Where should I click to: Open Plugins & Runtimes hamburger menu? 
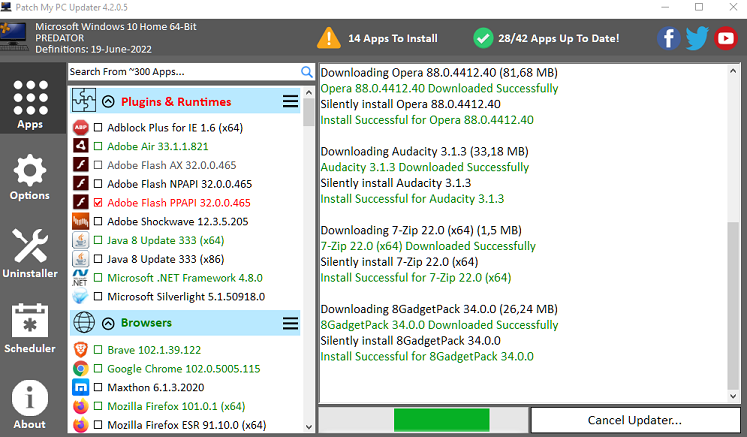coord(290,101)
